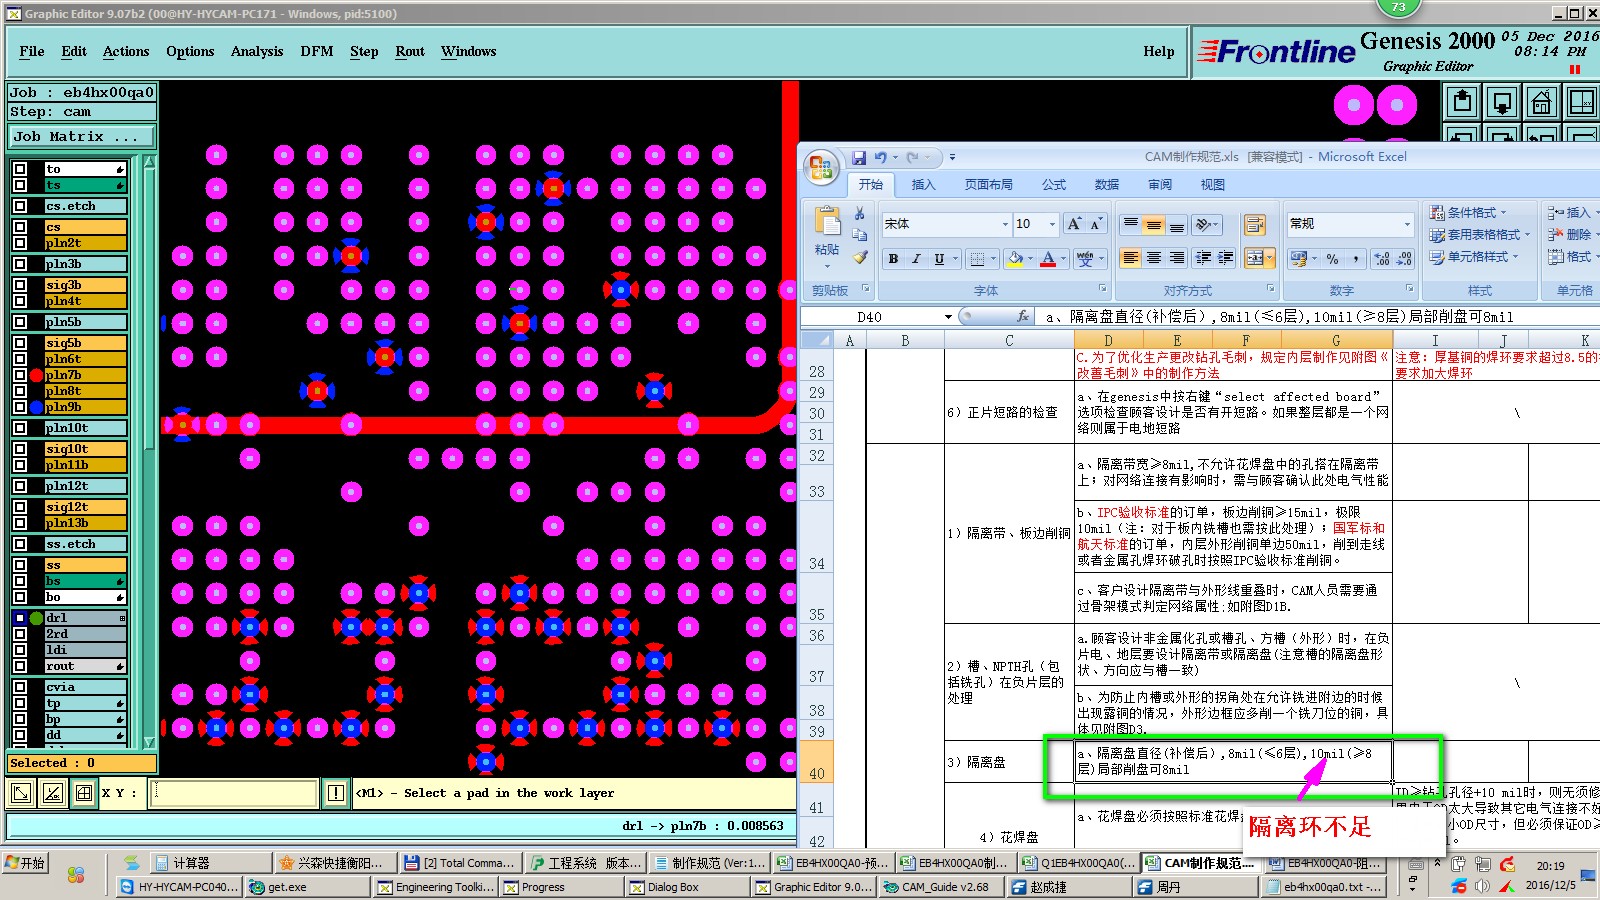Screen dimensions: 1600x900
Task: Expand the font color dropdown arrow in Excel
Action: click(1063, 259)
